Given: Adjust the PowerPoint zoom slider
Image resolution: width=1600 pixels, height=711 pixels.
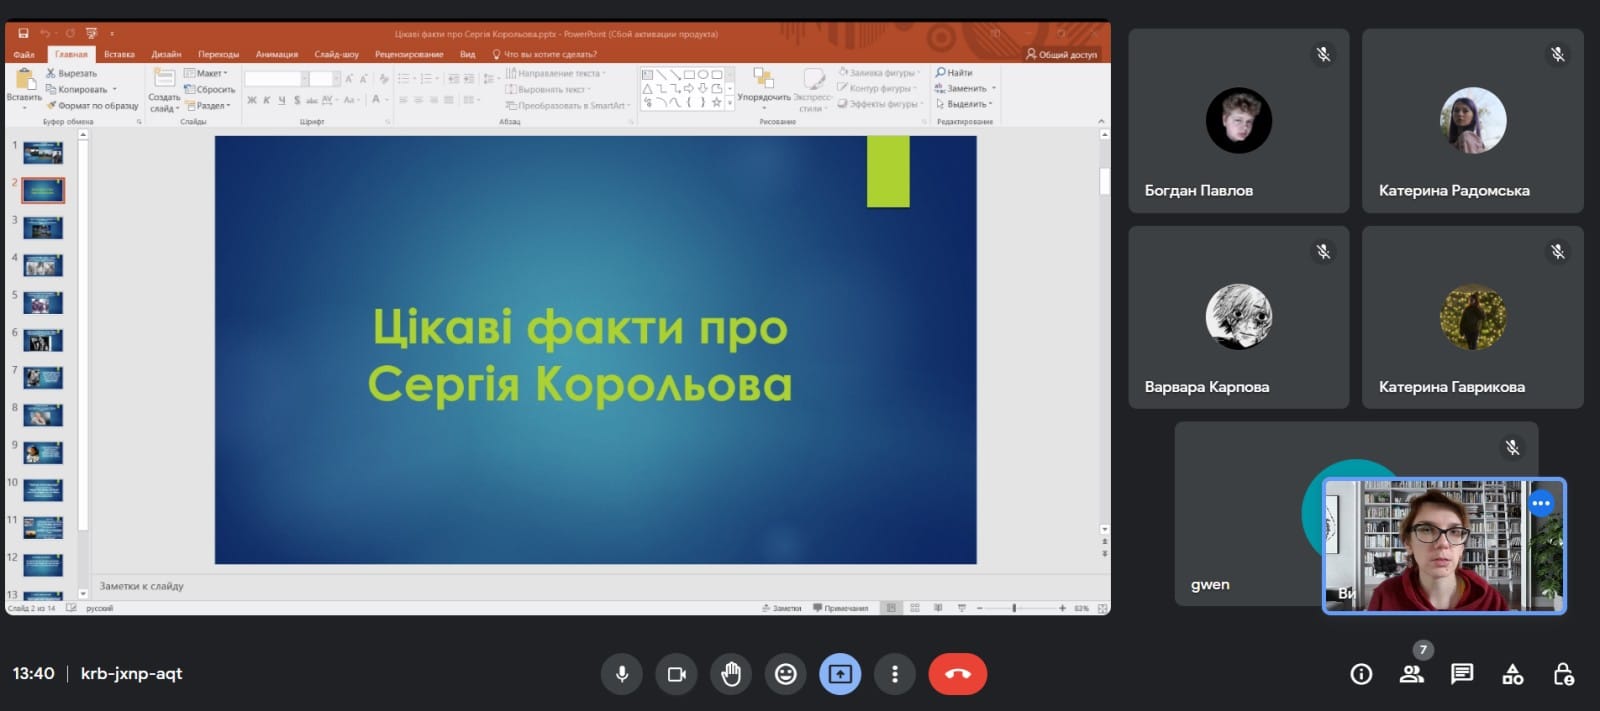Looking at the screenshot, I should click(x=1014, y=608).
